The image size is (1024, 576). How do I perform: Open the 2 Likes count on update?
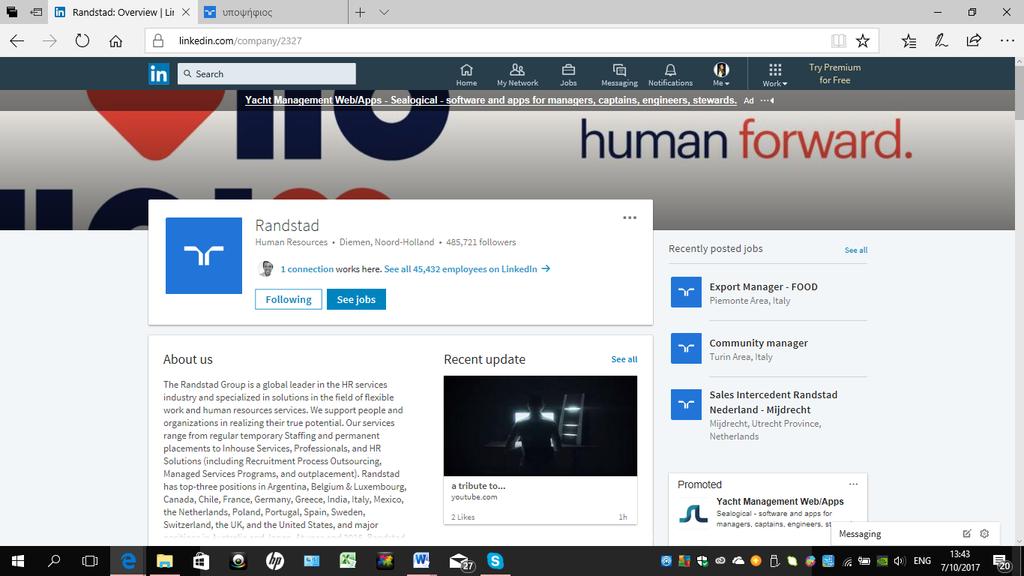(x=463, y=517)
